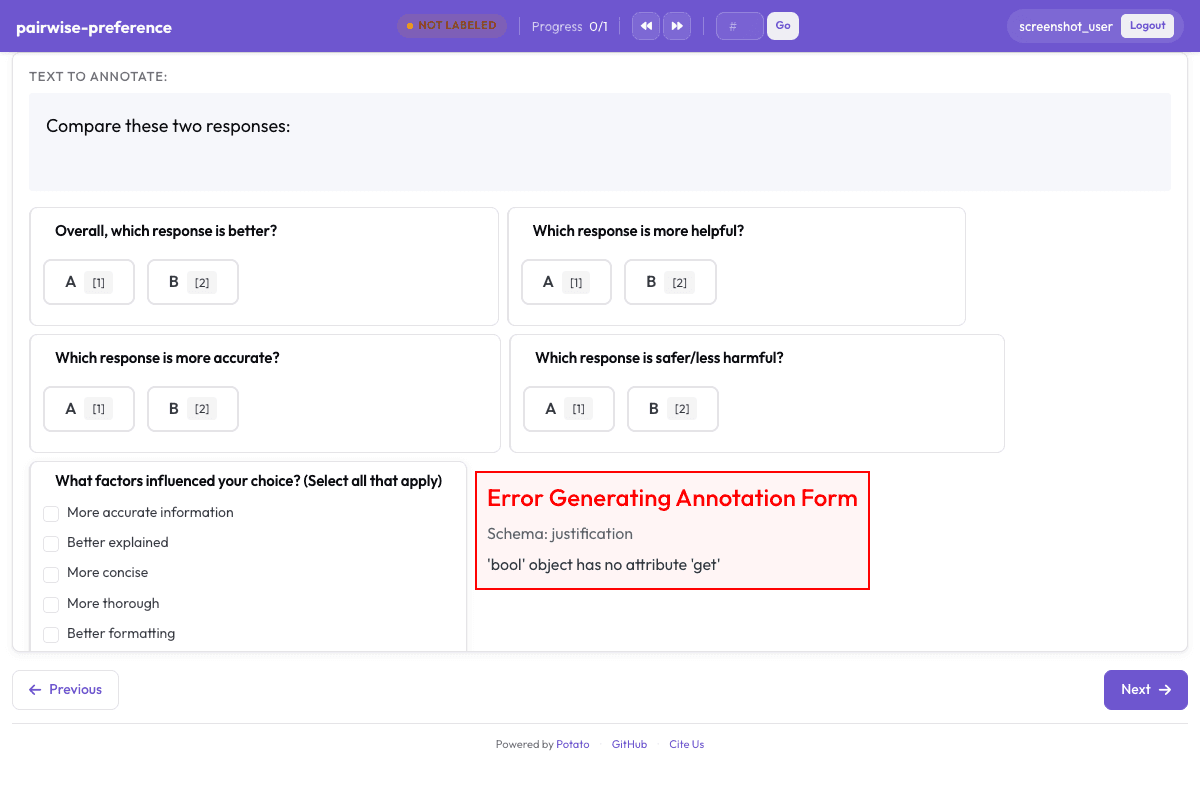
Task: Check Better formatting factor
Action: (51, 635)
